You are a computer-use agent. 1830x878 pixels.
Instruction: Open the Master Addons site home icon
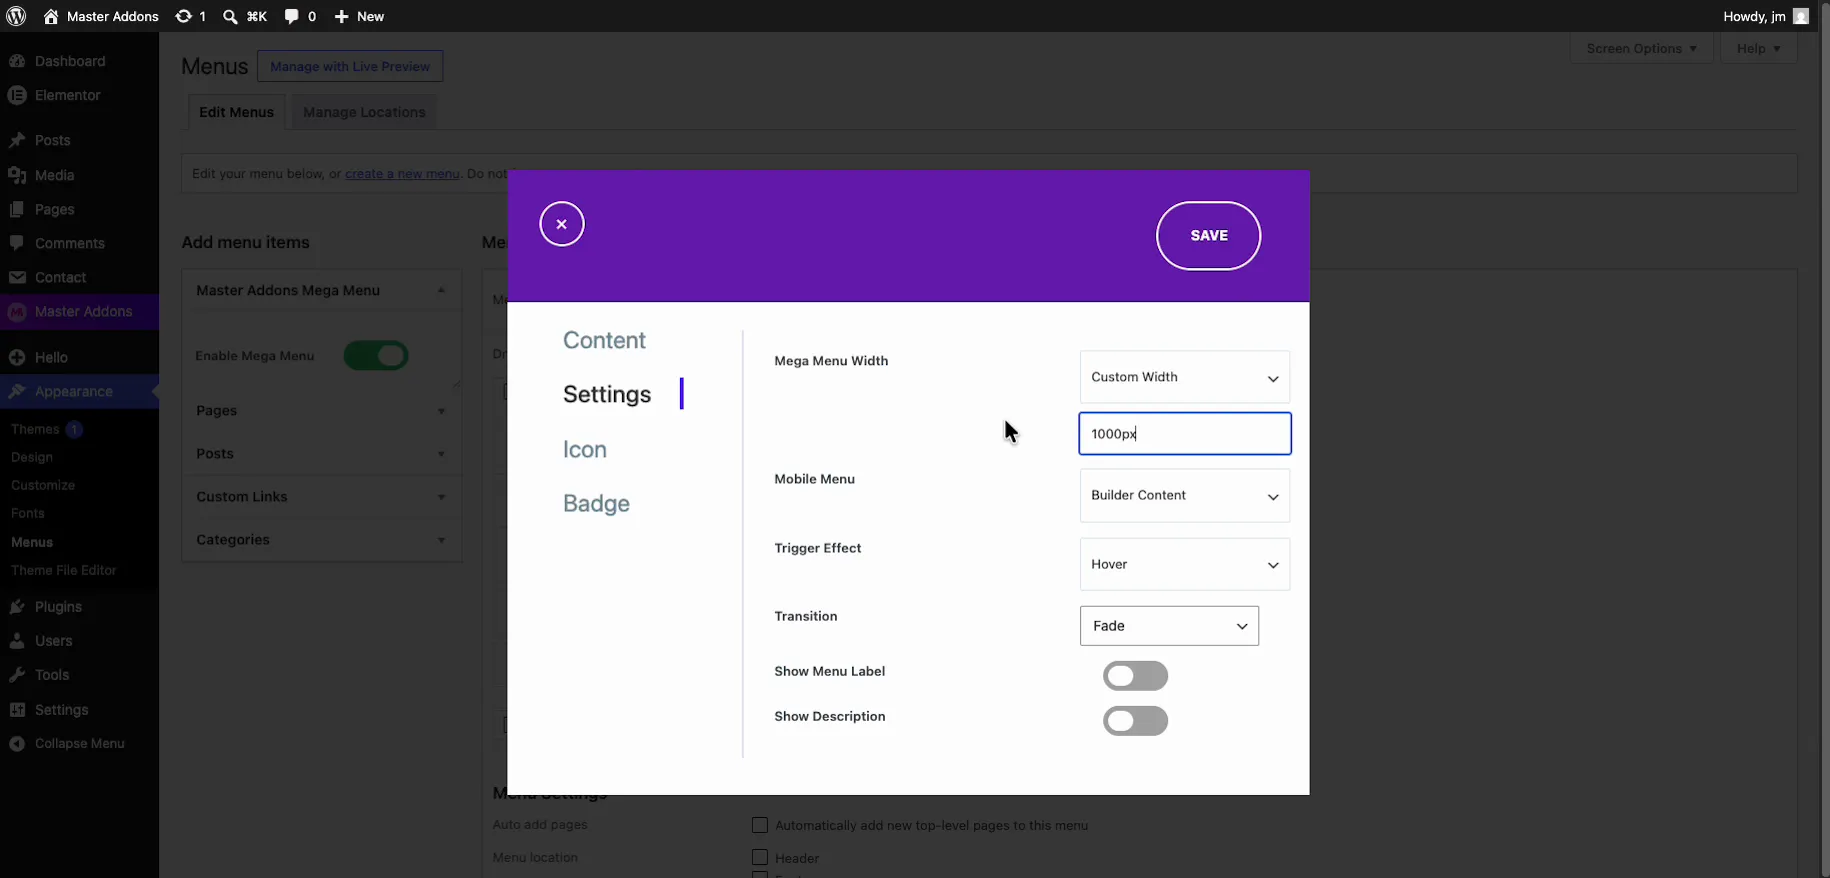[51, 16]
